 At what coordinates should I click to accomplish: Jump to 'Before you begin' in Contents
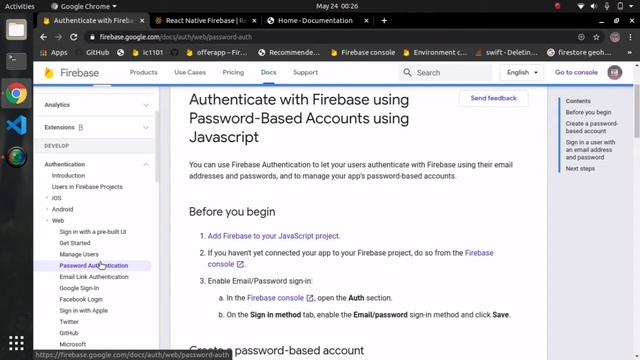click(588, 112)
